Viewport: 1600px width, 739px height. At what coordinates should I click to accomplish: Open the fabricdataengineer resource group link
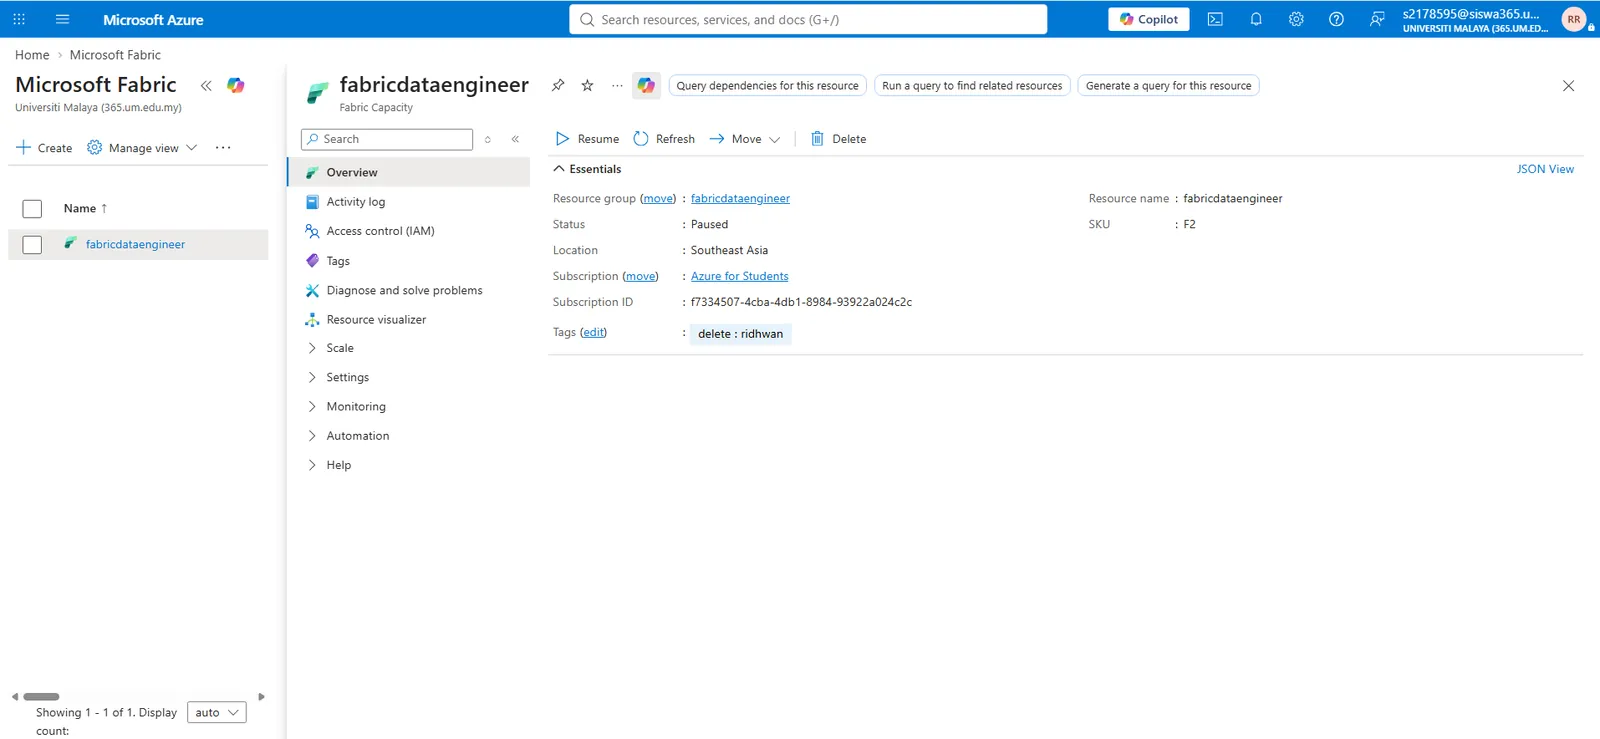(x=740, y=198)
